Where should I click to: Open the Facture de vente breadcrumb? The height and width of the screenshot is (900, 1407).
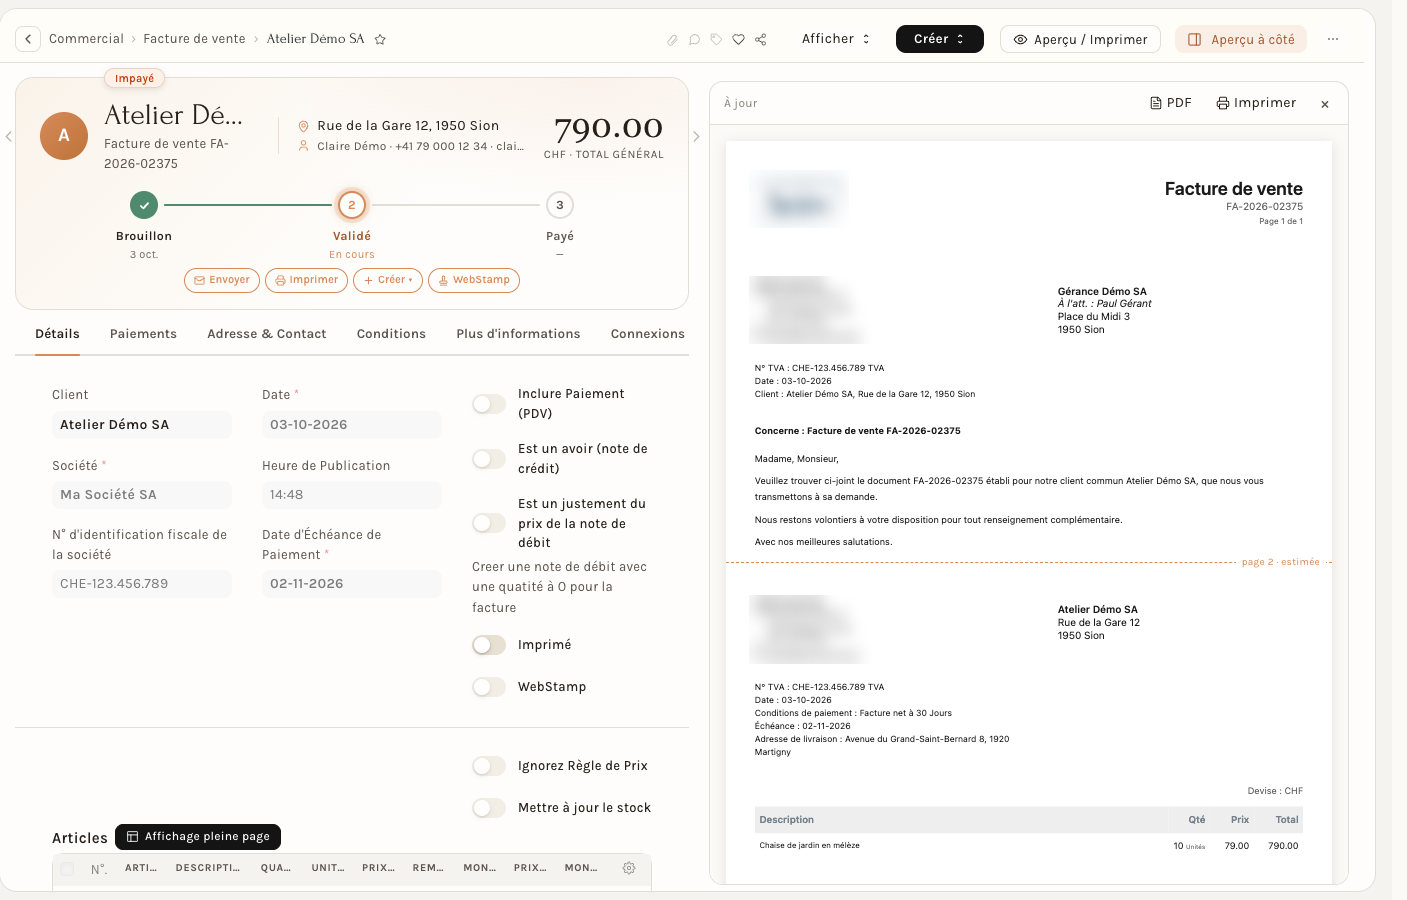click(194, 39)
